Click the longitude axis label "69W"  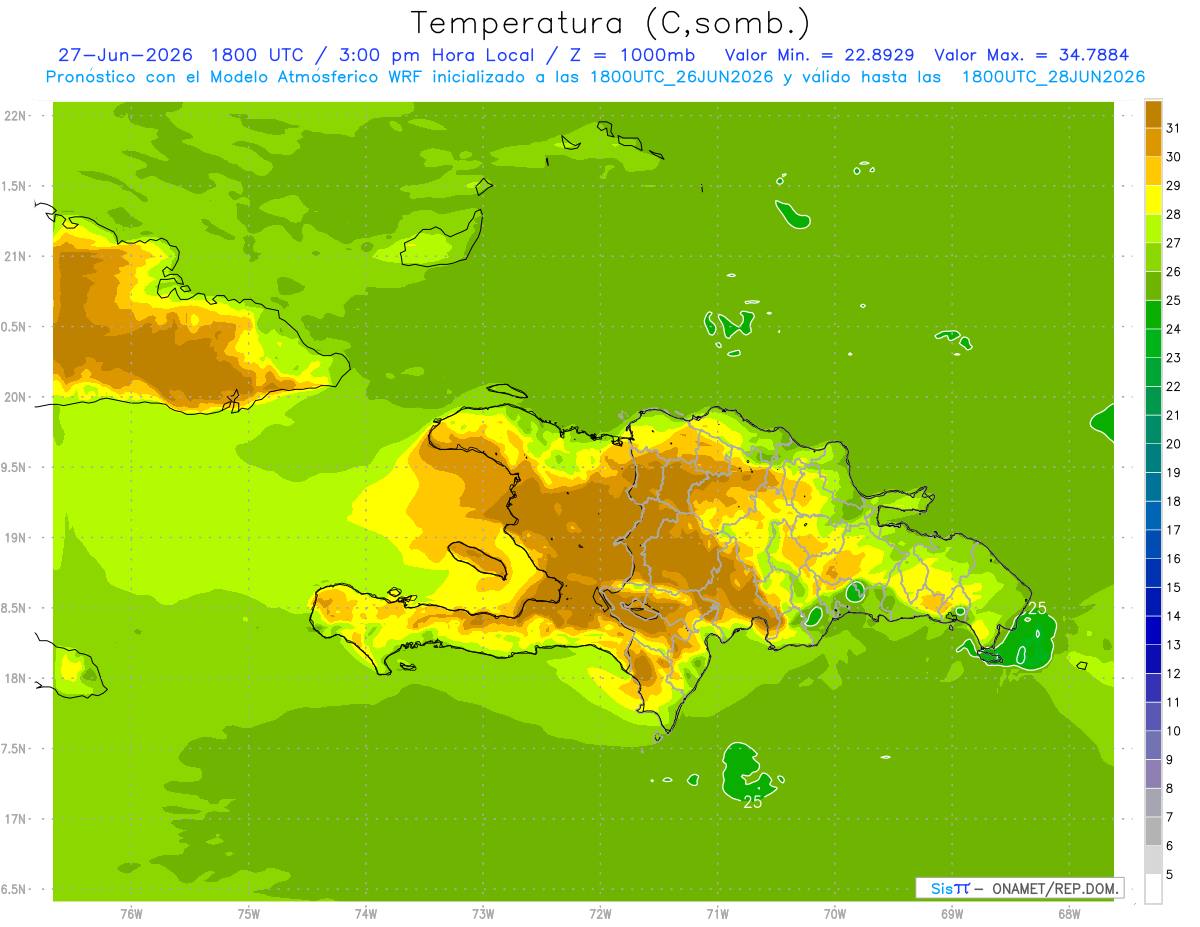point(952,914)
